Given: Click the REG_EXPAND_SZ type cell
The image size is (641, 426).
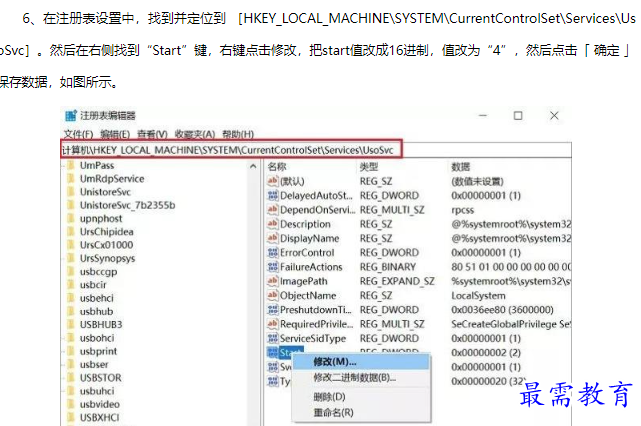Looking at the screenshot, I should 397,281.
